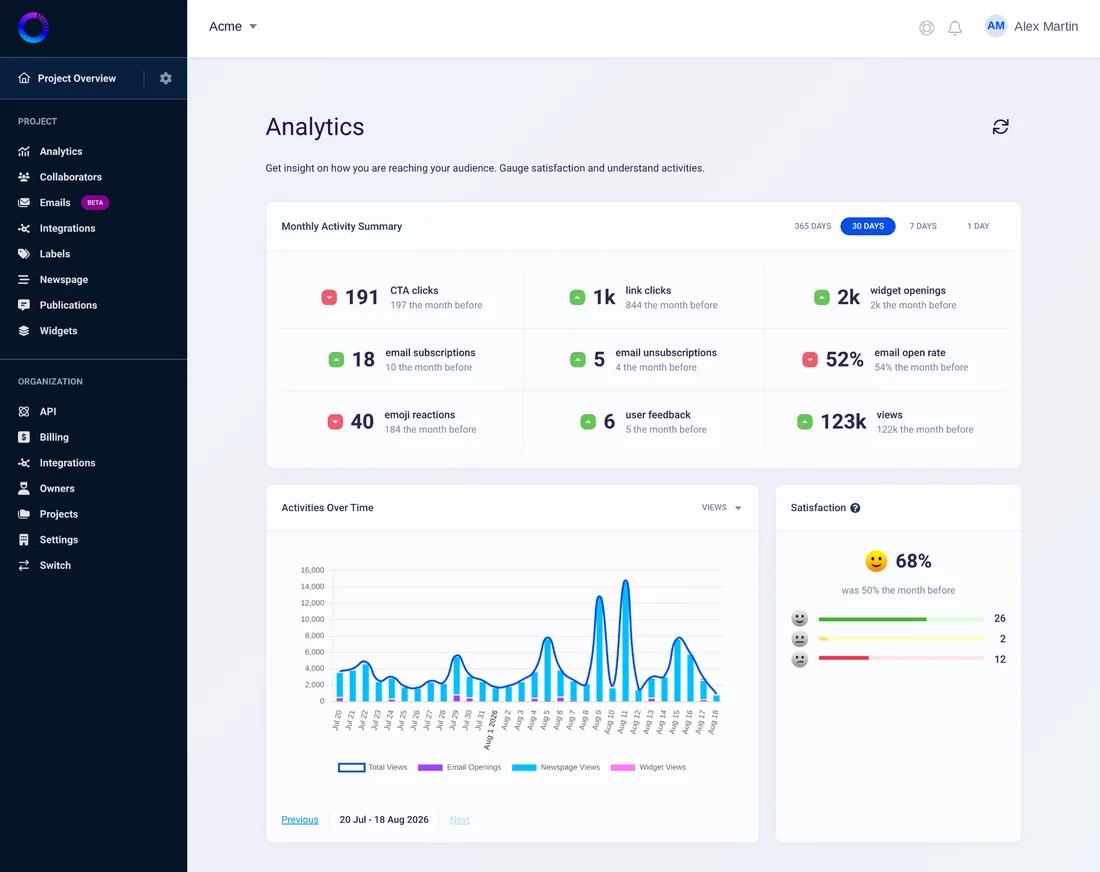Click the Previous date range link
The width and height of the screenshot is (1100, 872).
tap(300, 819)
